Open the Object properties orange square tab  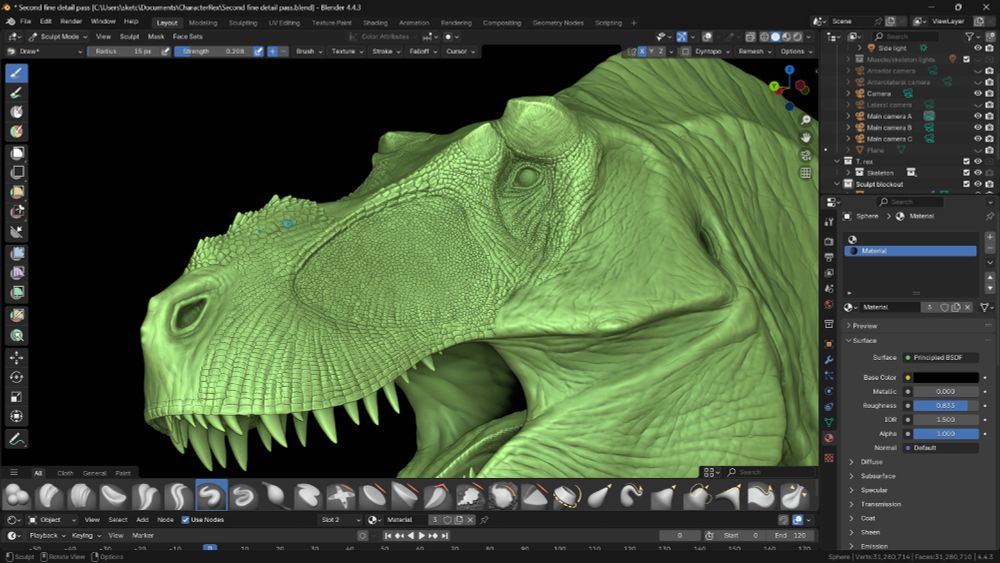click(x=829, y=344)
